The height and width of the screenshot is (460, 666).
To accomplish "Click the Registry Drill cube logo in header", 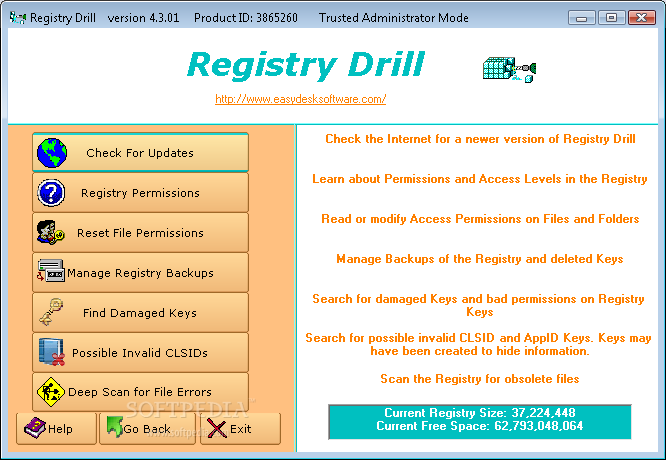I will [x=509, y=69].
